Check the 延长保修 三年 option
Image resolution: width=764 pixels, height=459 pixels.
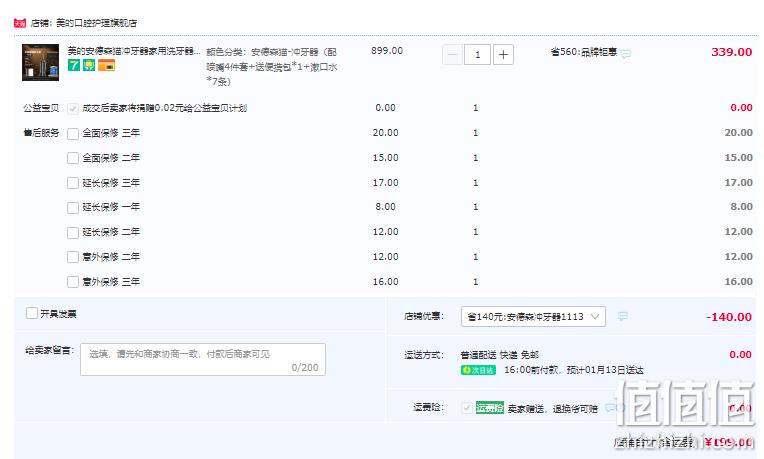(x=73, y=183)
